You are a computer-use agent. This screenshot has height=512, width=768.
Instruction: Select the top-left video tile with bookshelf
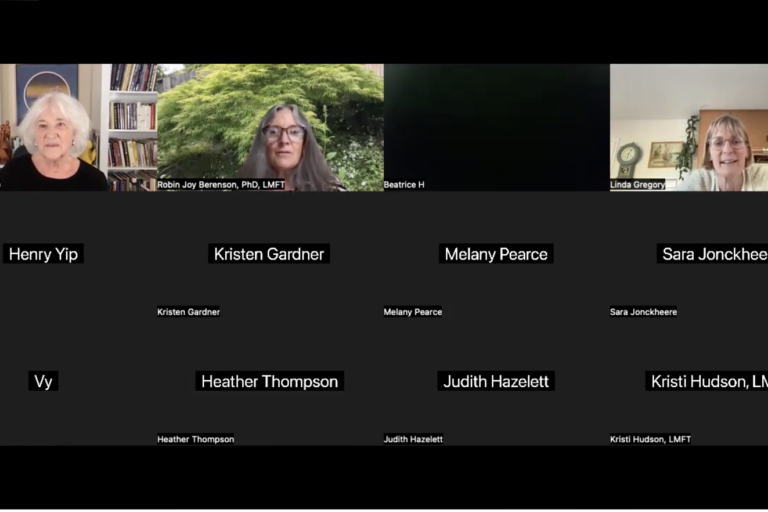(78, 127)
